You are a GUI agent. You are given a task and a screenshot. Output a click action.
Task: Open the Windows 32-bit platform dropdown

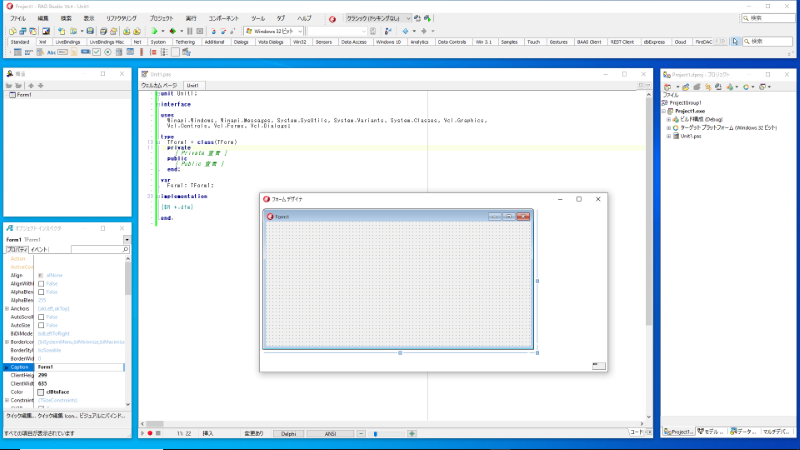click(x=300, y=31)
